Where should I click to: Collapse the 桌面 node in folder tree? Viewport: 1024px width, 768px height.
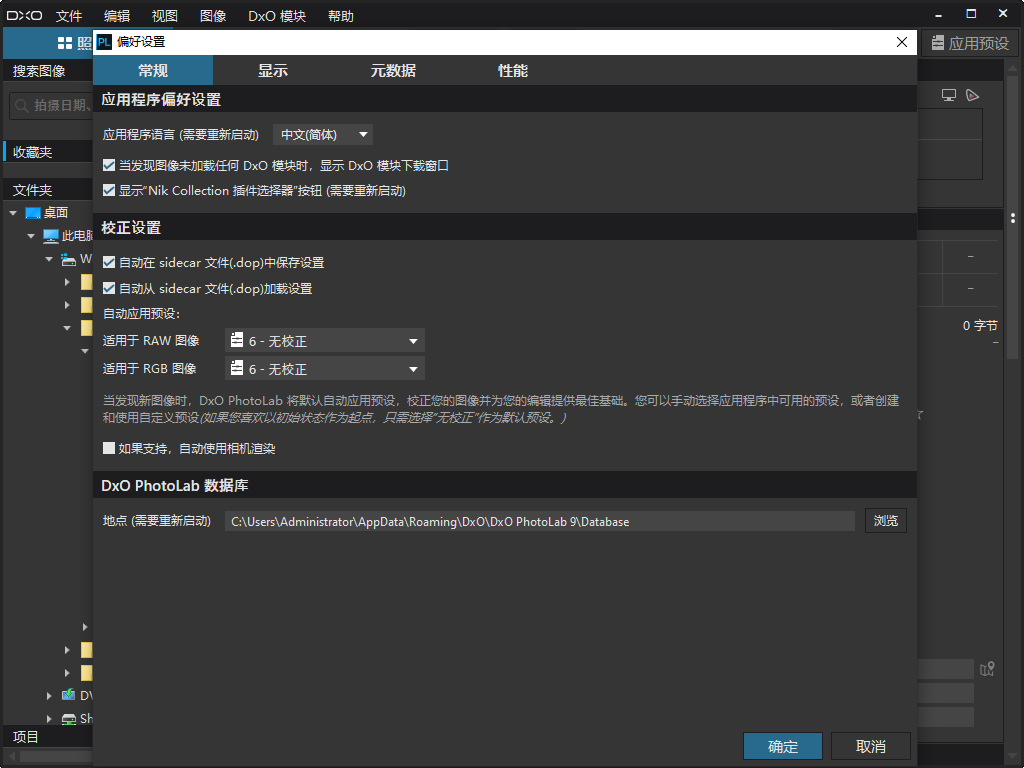12,212
